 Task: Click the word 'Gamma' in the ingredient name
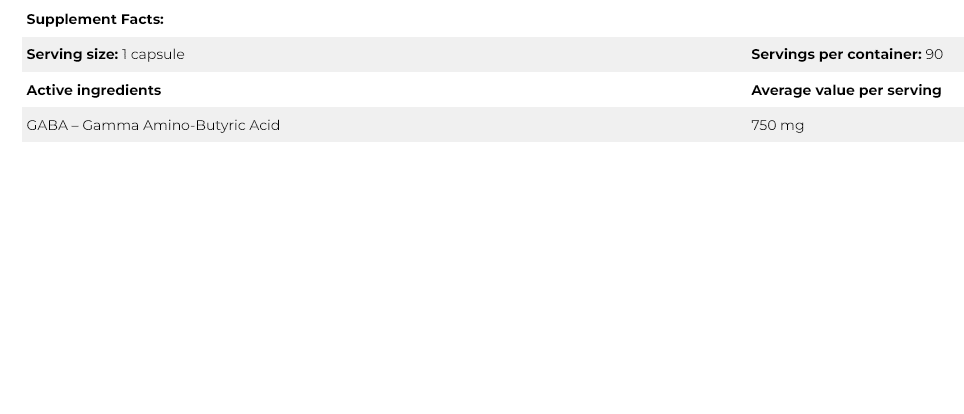pyautogui.click(x=110, y=125)
